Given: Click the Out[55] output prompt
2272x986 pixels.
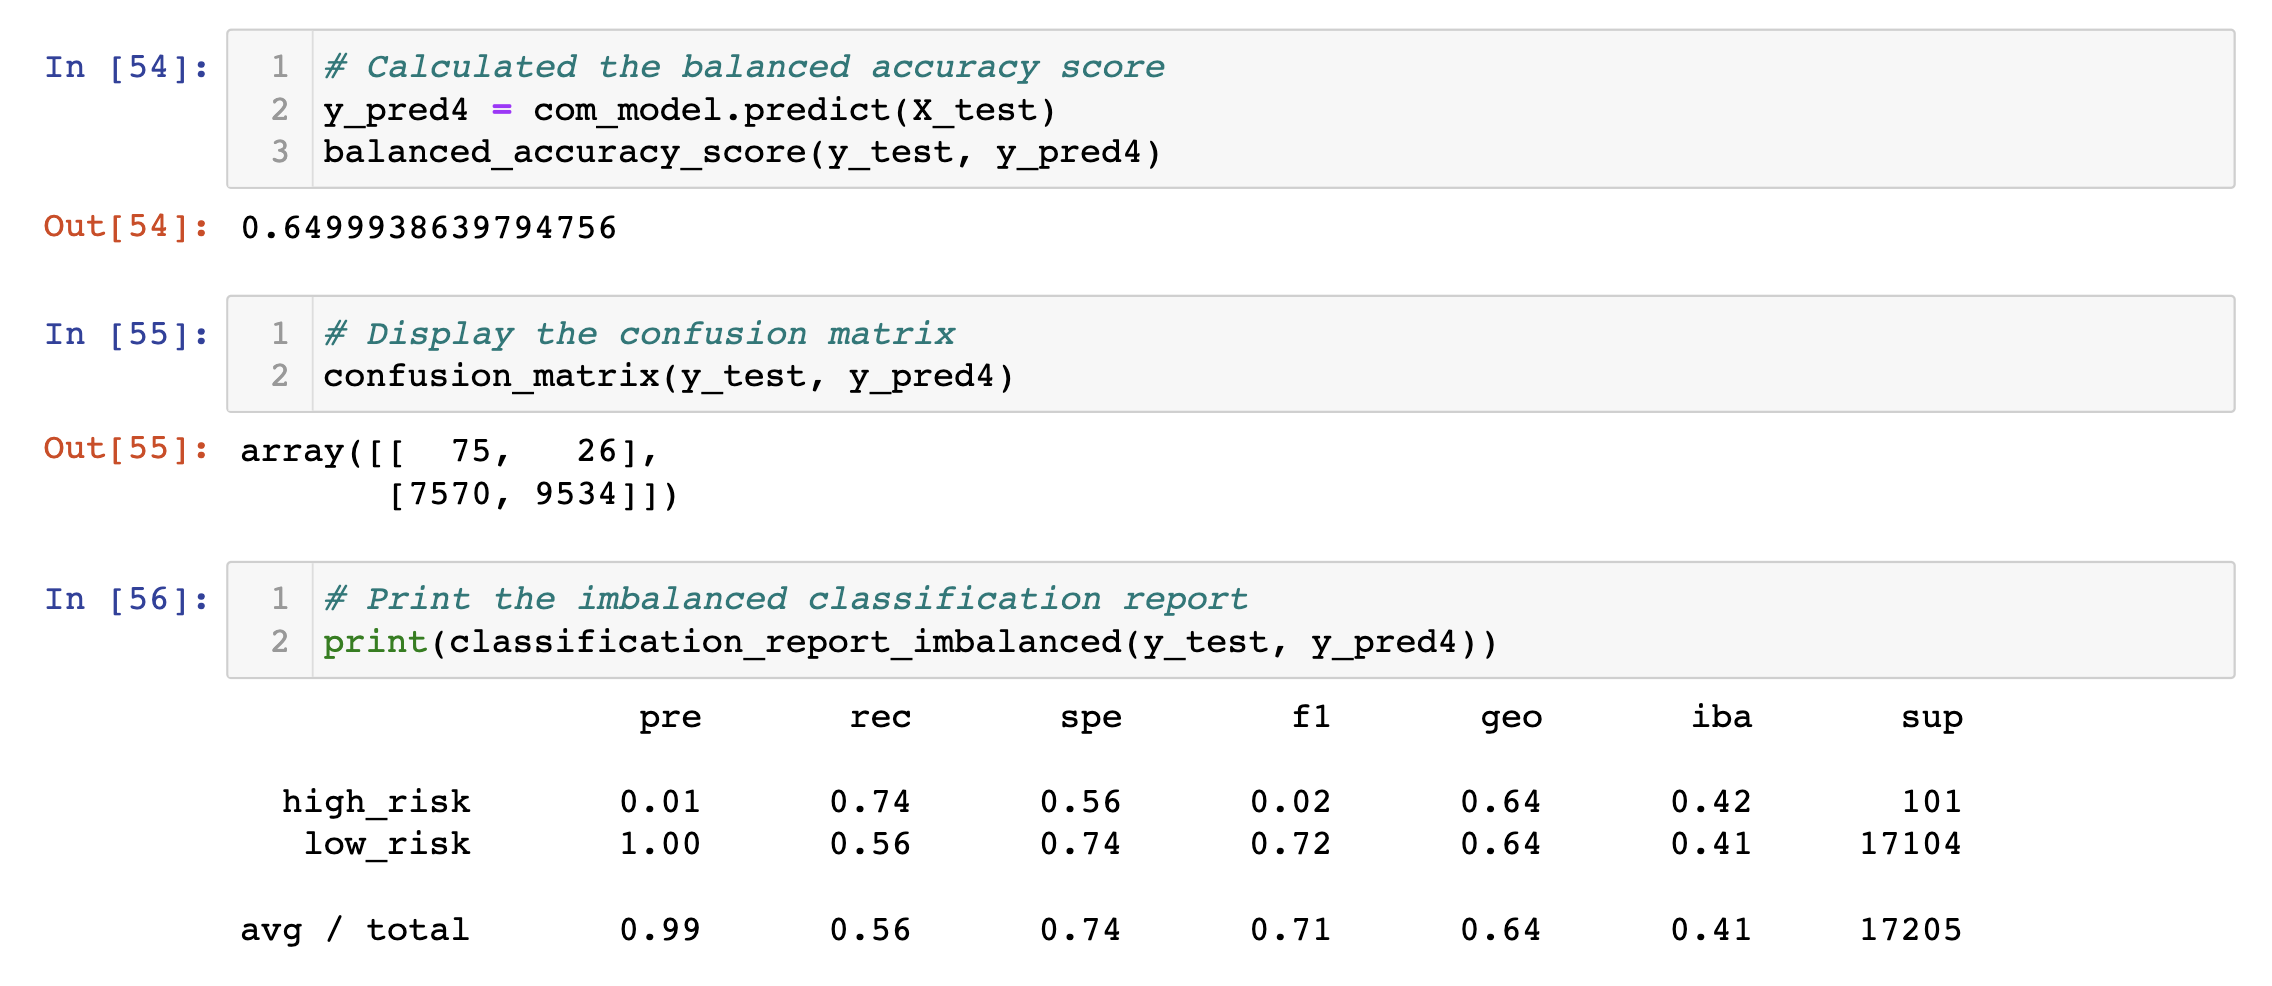Looking at the screenshot, I should click(x=127, y=449).
